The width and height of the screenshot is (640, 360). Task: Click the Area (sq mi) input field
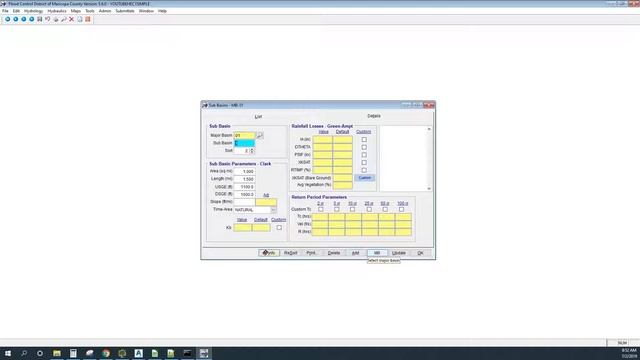[x=244, y=171]
